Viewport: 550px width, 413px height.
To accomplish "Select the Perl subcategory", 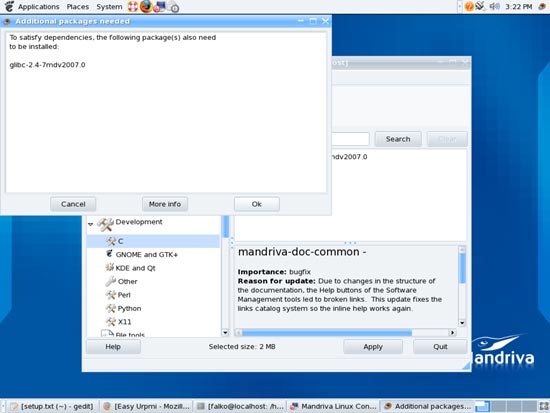I will 124,295.
